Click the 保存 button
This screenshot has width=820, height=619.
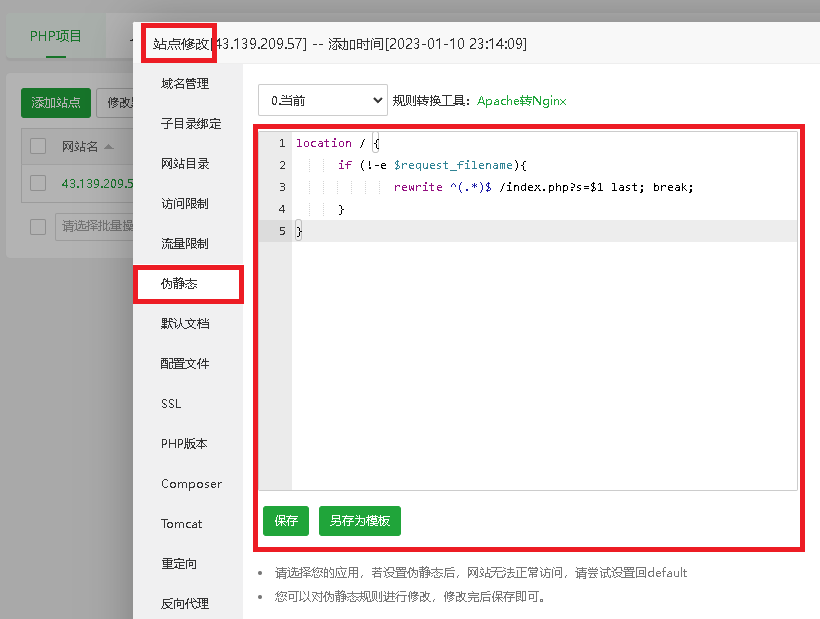pyautogui.click(x=286, y=521)
